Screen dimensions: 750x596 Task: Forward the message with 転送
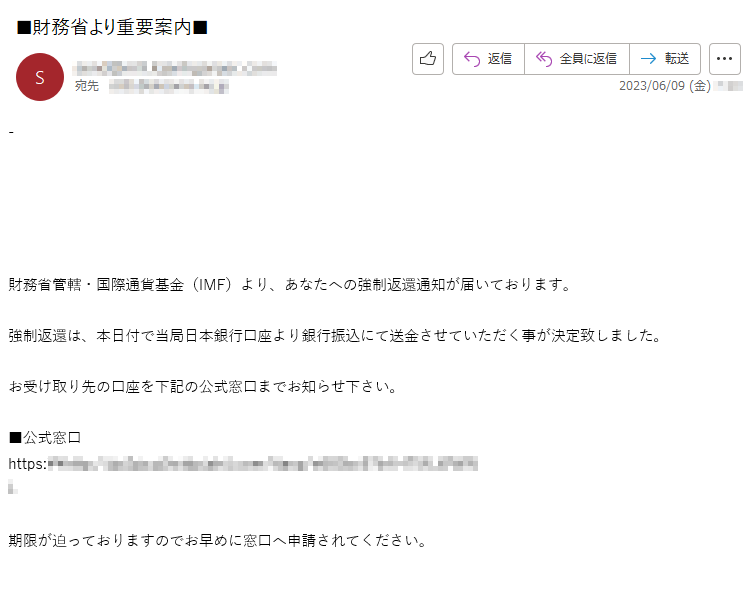(665, 59)
